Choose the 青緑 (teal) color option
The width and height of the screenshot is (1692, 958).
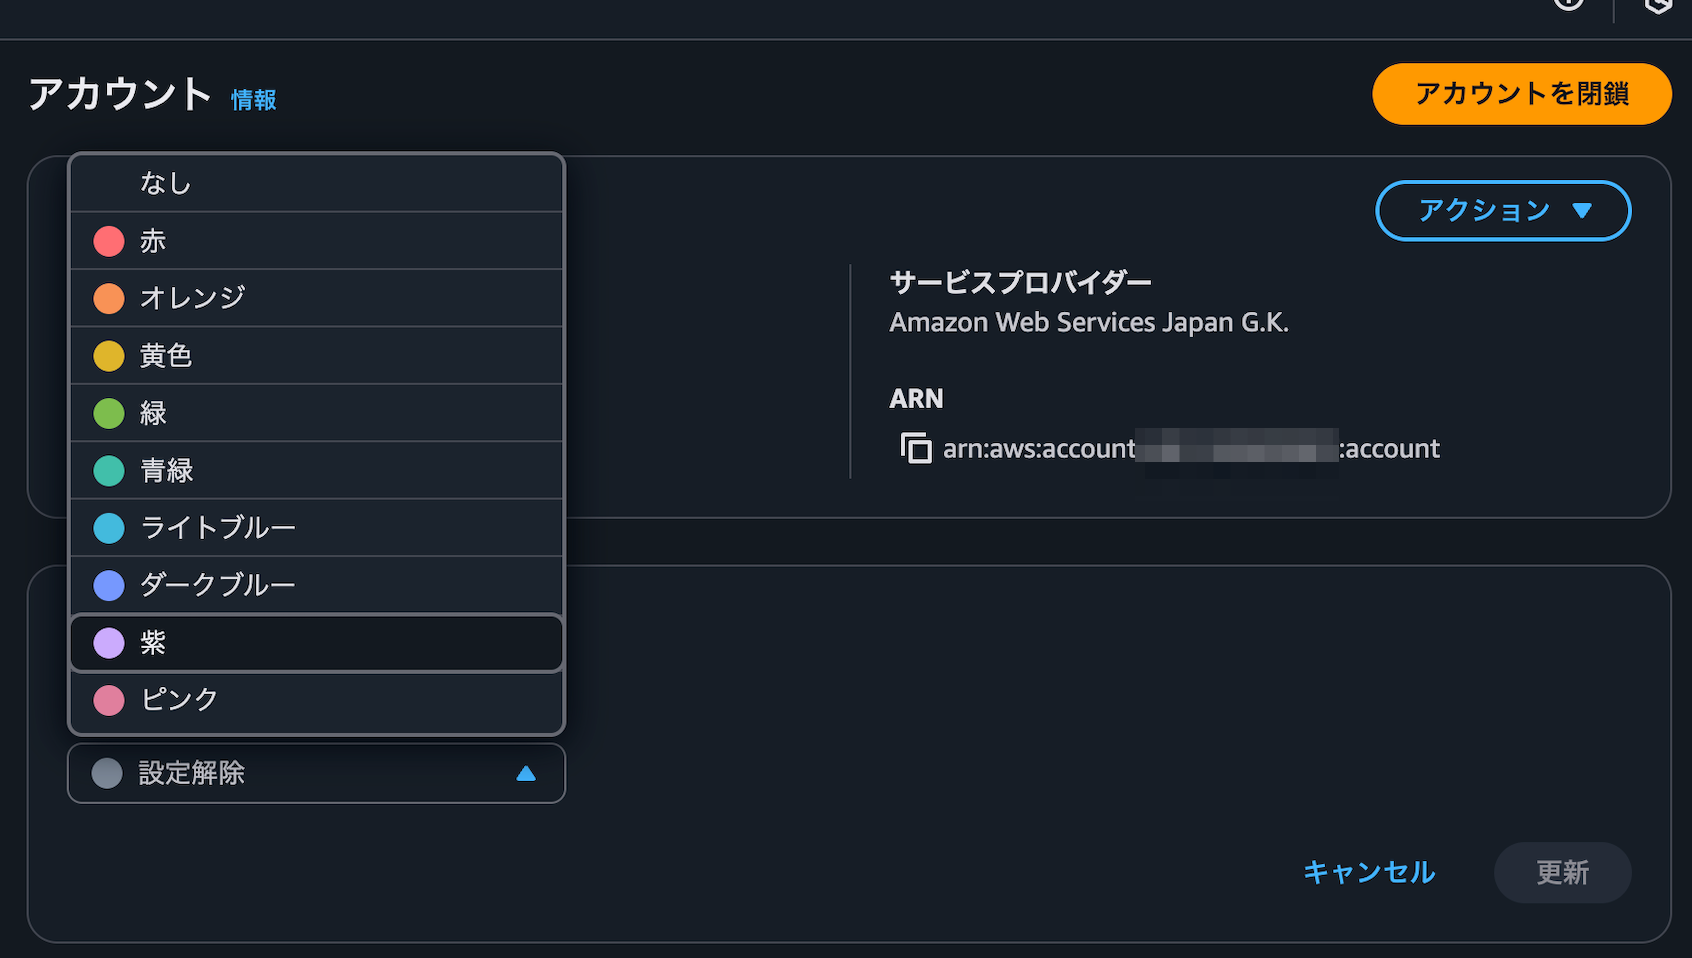point(316,470)
